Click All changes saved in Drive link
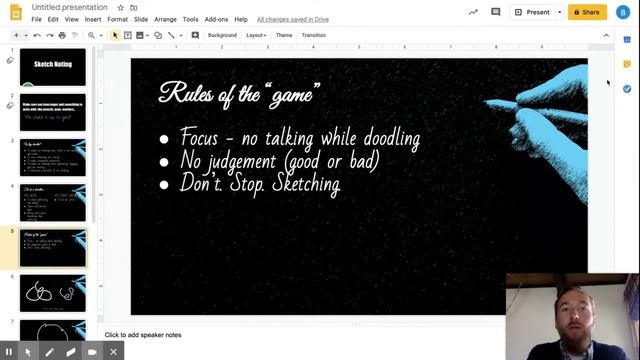Screen dimensions: 640x360 tap(293, 20)
